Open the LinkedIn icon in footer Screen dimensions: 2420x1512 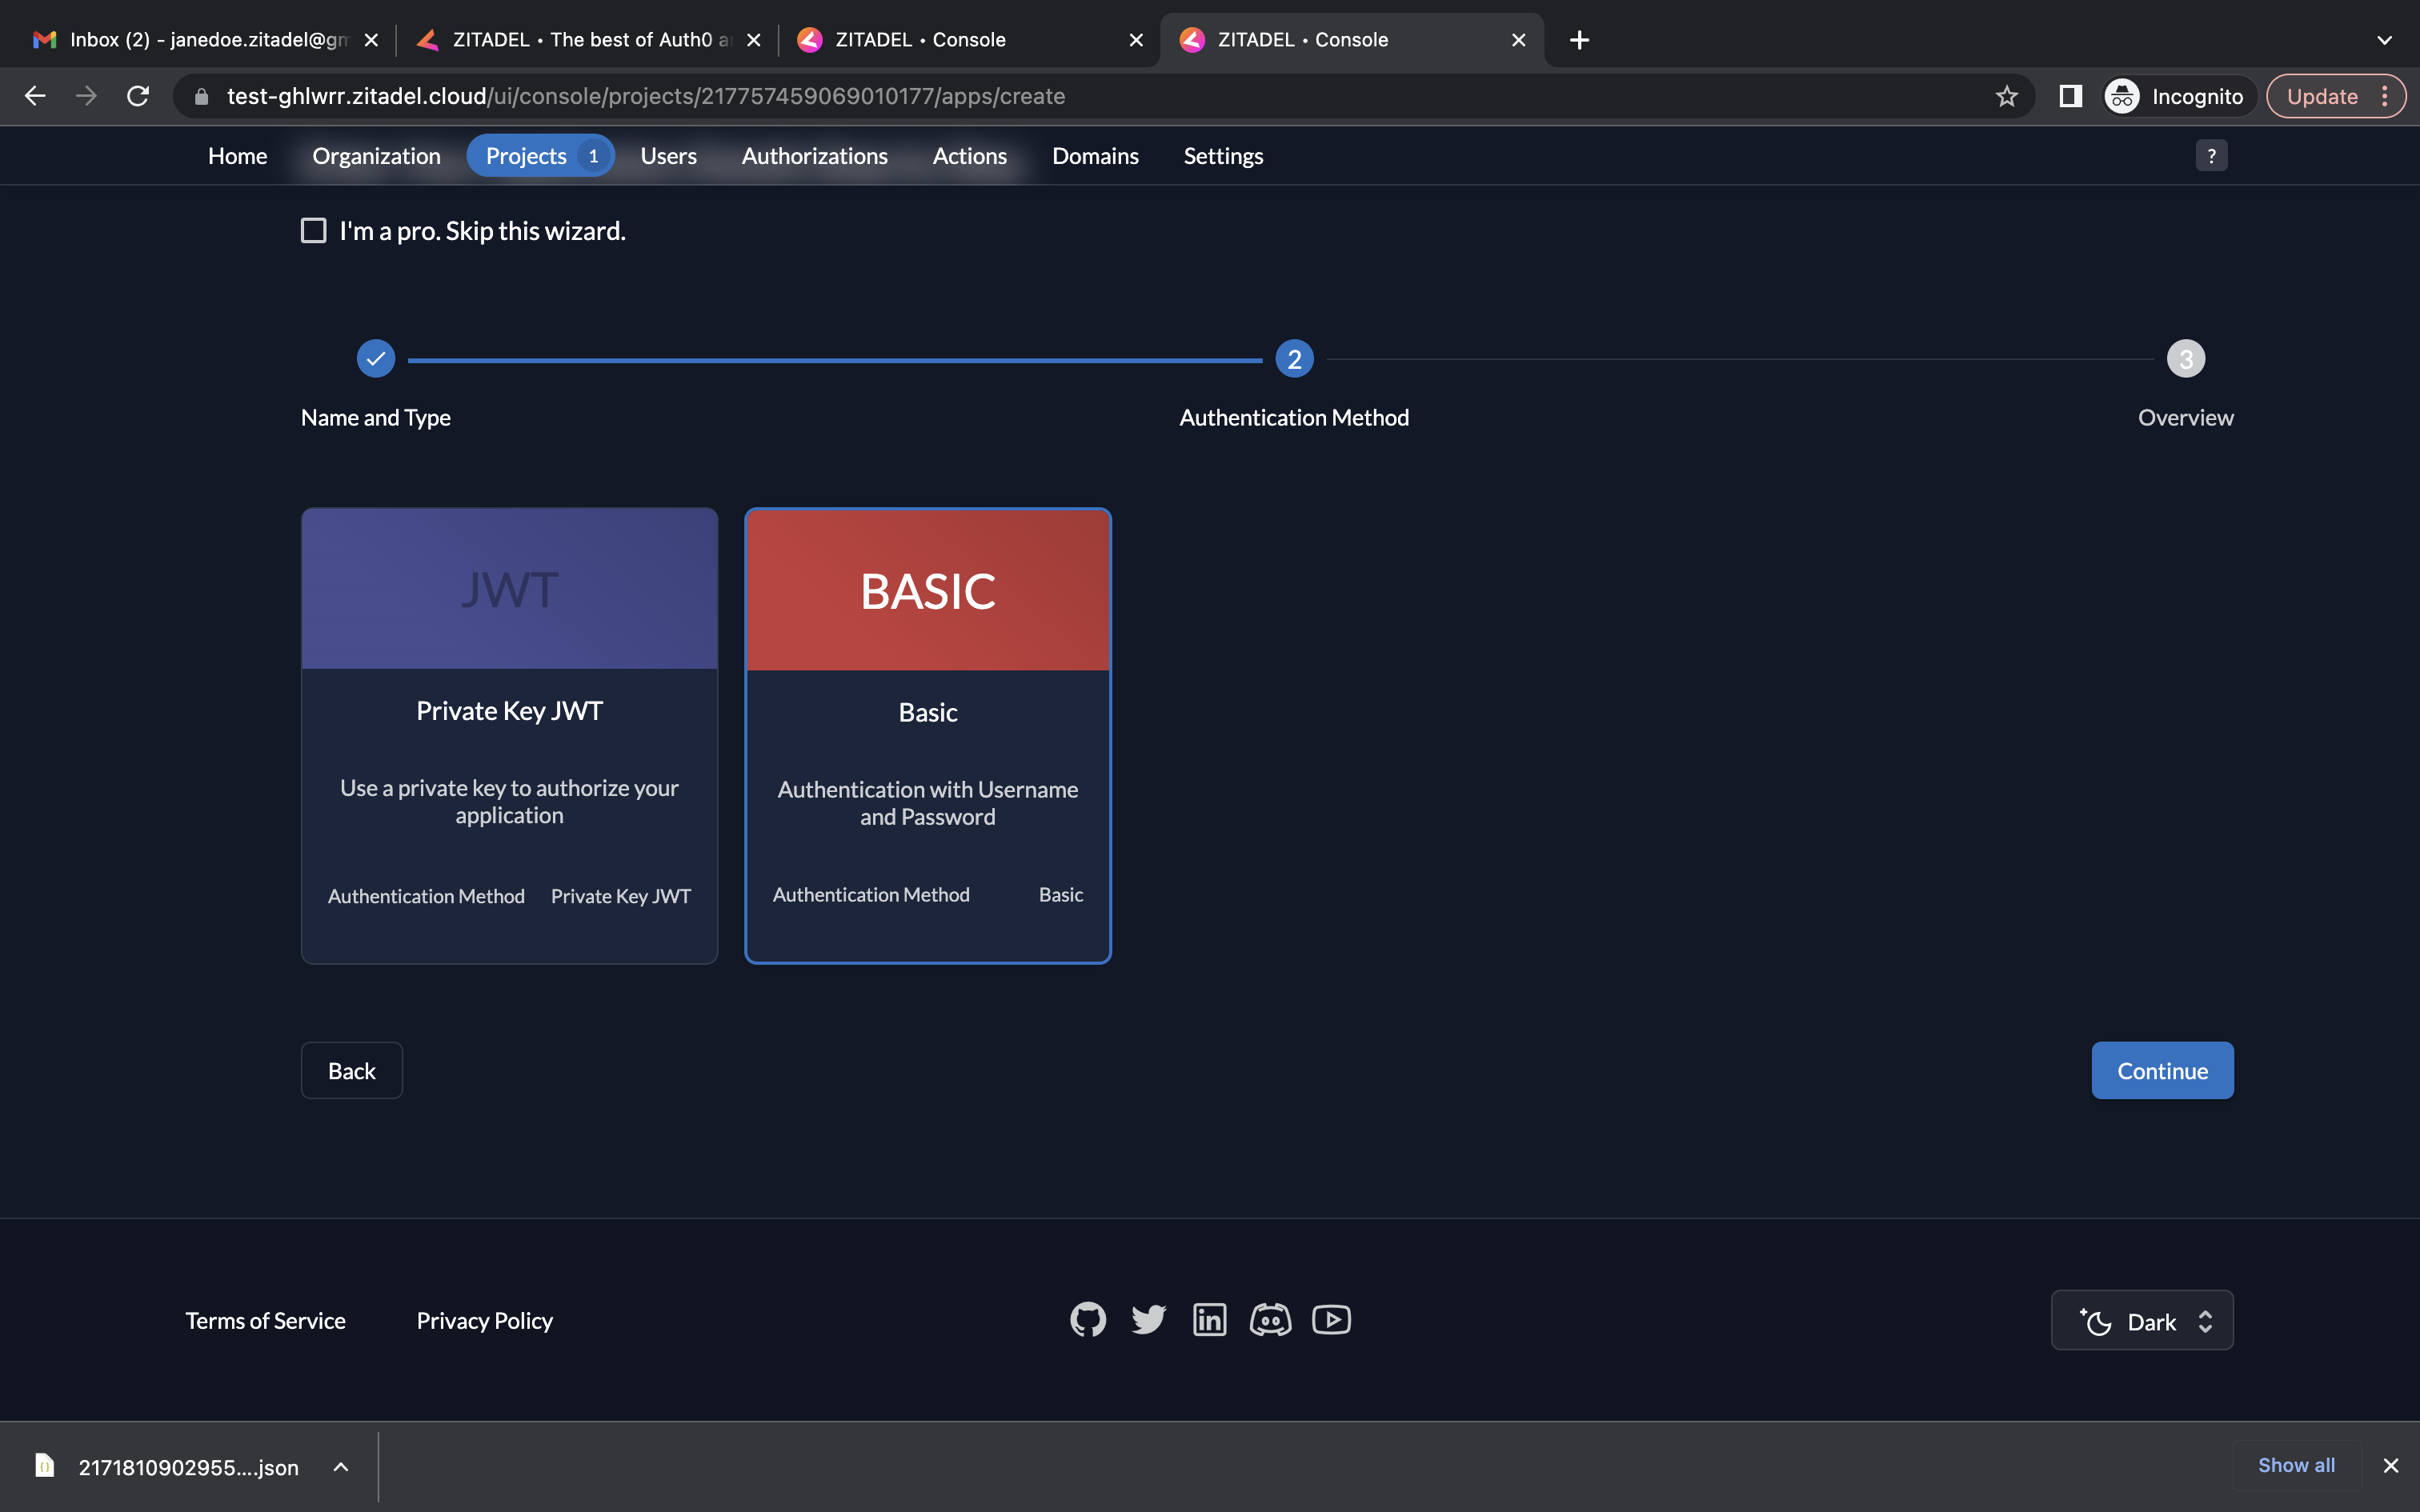coord(1209,1320)
